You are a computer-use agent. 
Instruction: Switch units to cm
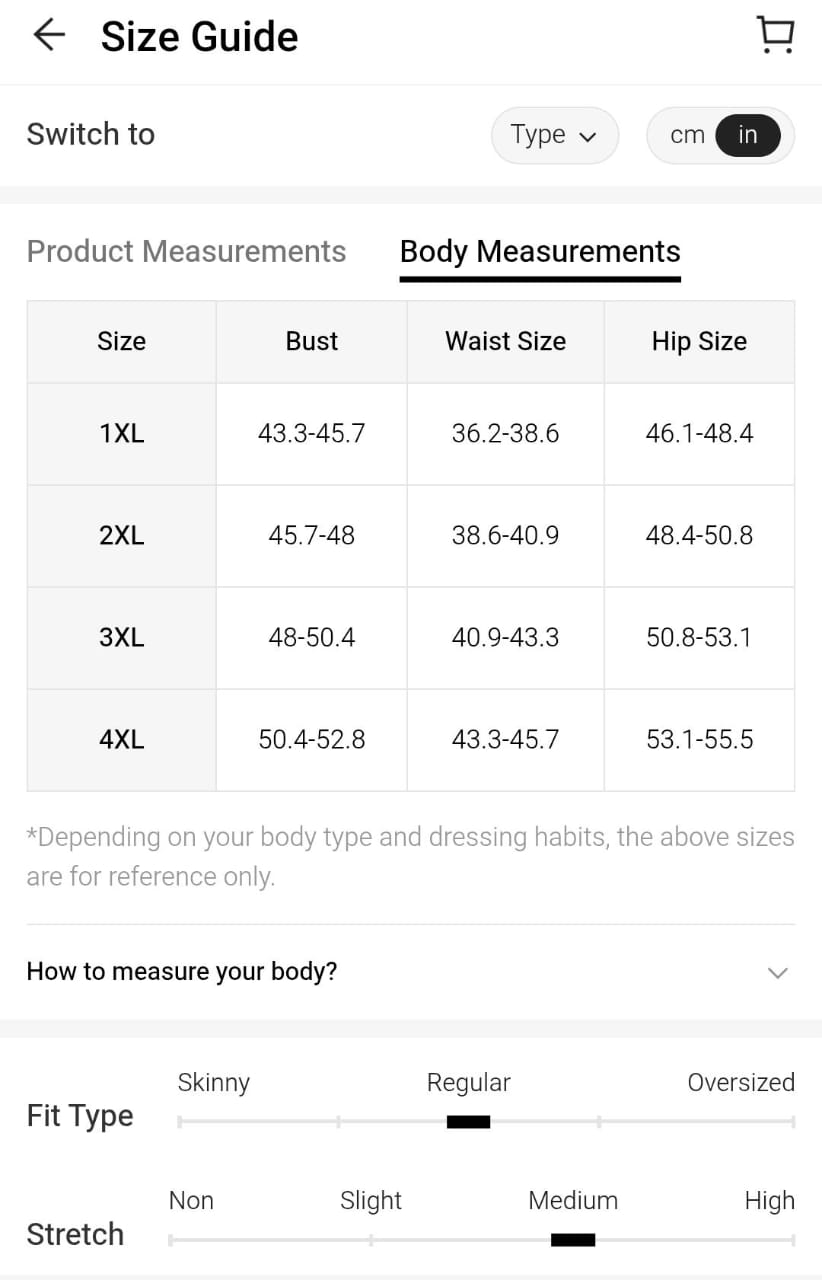[687, 135]
